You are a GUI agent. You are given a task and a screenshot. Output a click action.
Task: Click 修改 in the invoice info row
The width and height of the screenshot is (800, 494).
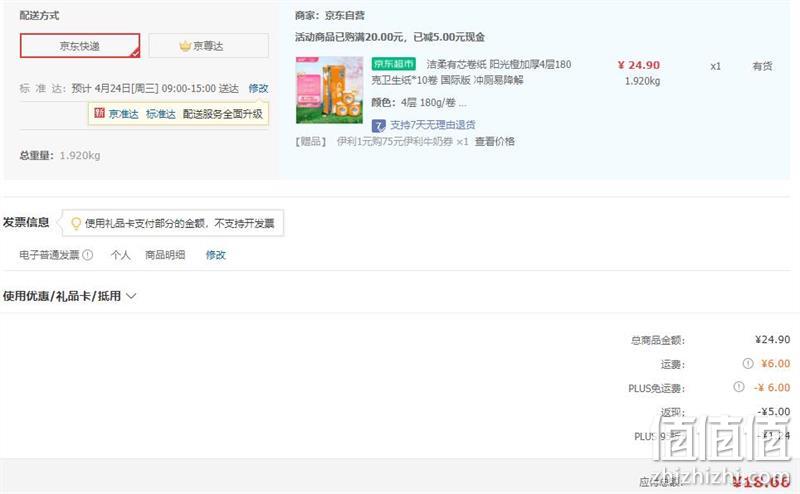click(x=215, y=255)
